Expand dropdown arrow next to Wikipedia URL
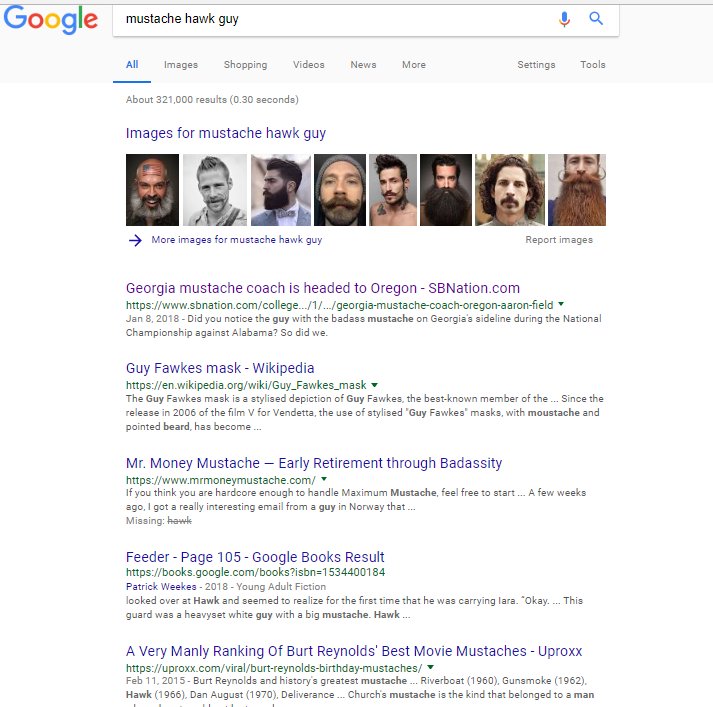This screenshot has width=713, height=707. click(x=375, y=385)
